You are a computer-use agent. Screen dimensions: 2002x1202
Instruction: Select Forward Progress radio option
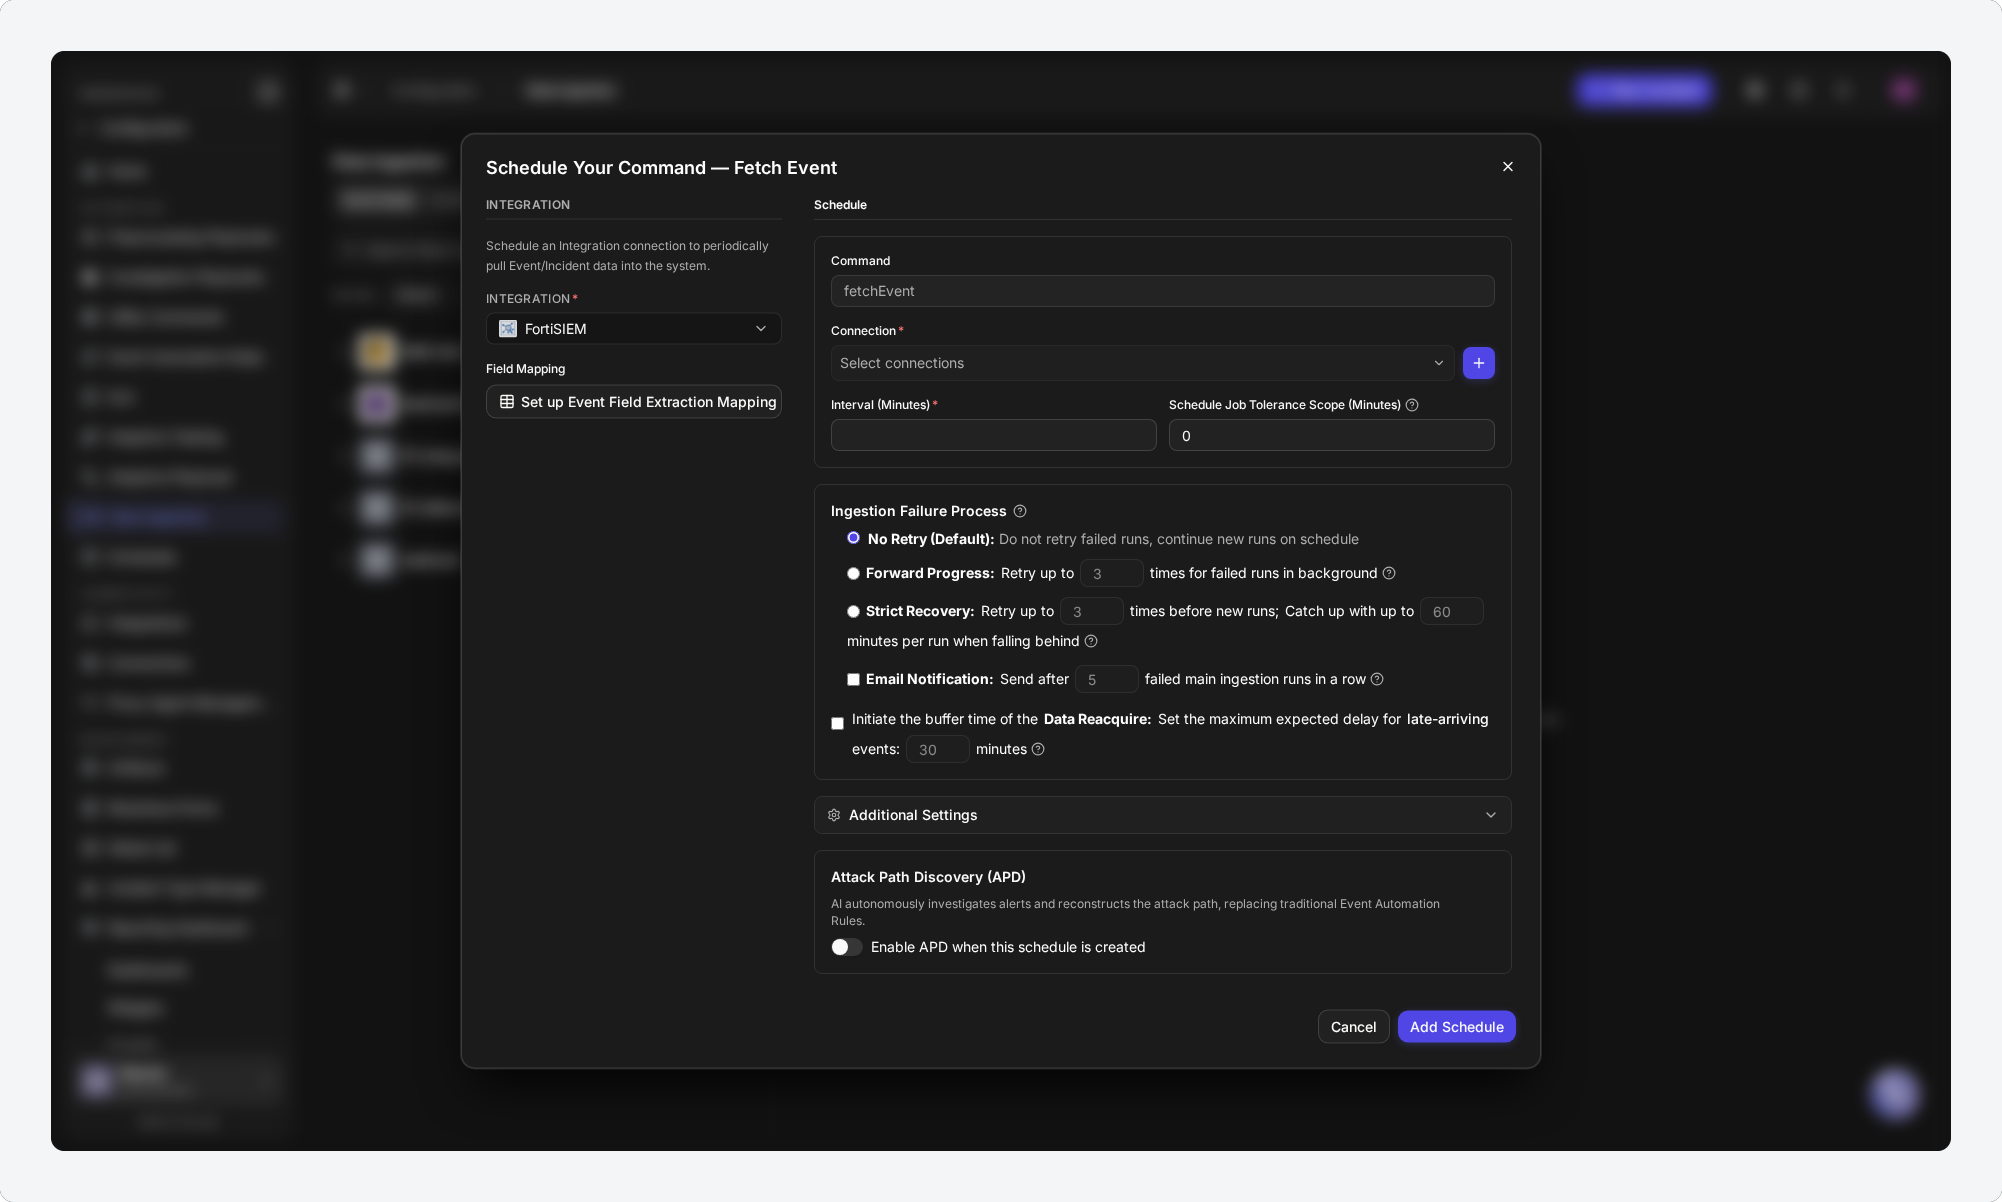click(853, 573)
